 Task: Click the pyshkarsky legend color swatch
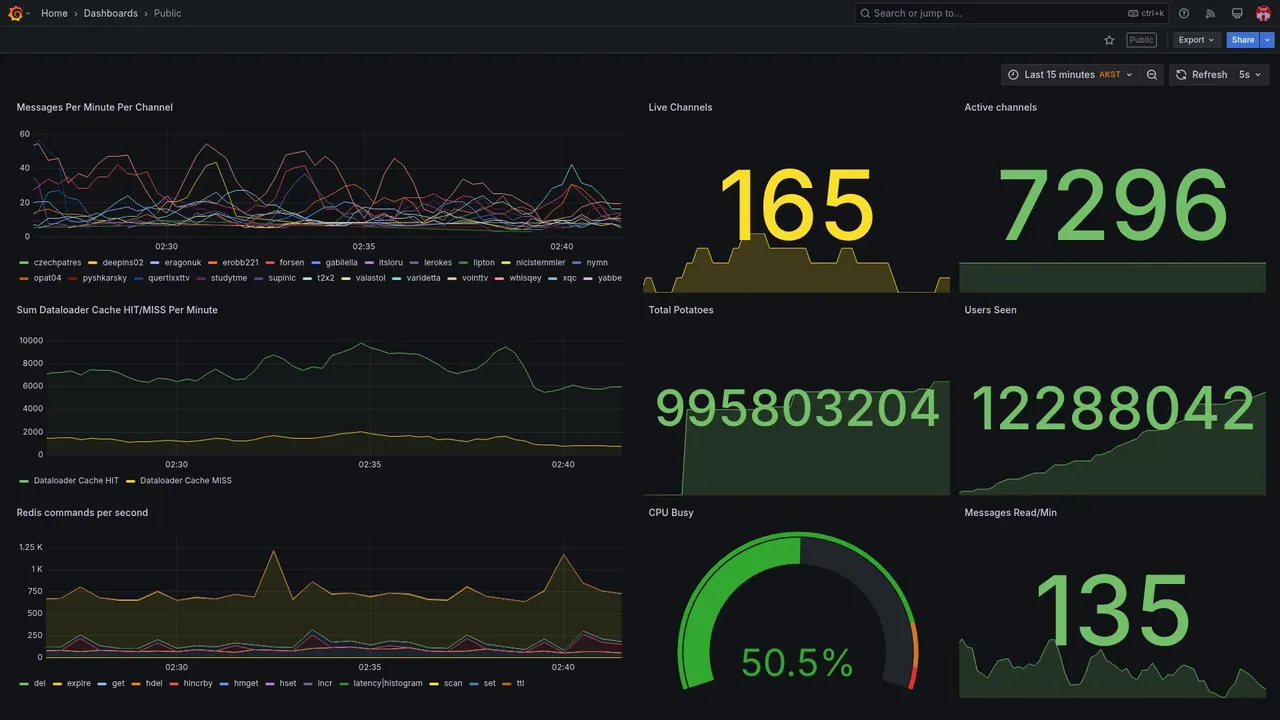pos(72,278)
